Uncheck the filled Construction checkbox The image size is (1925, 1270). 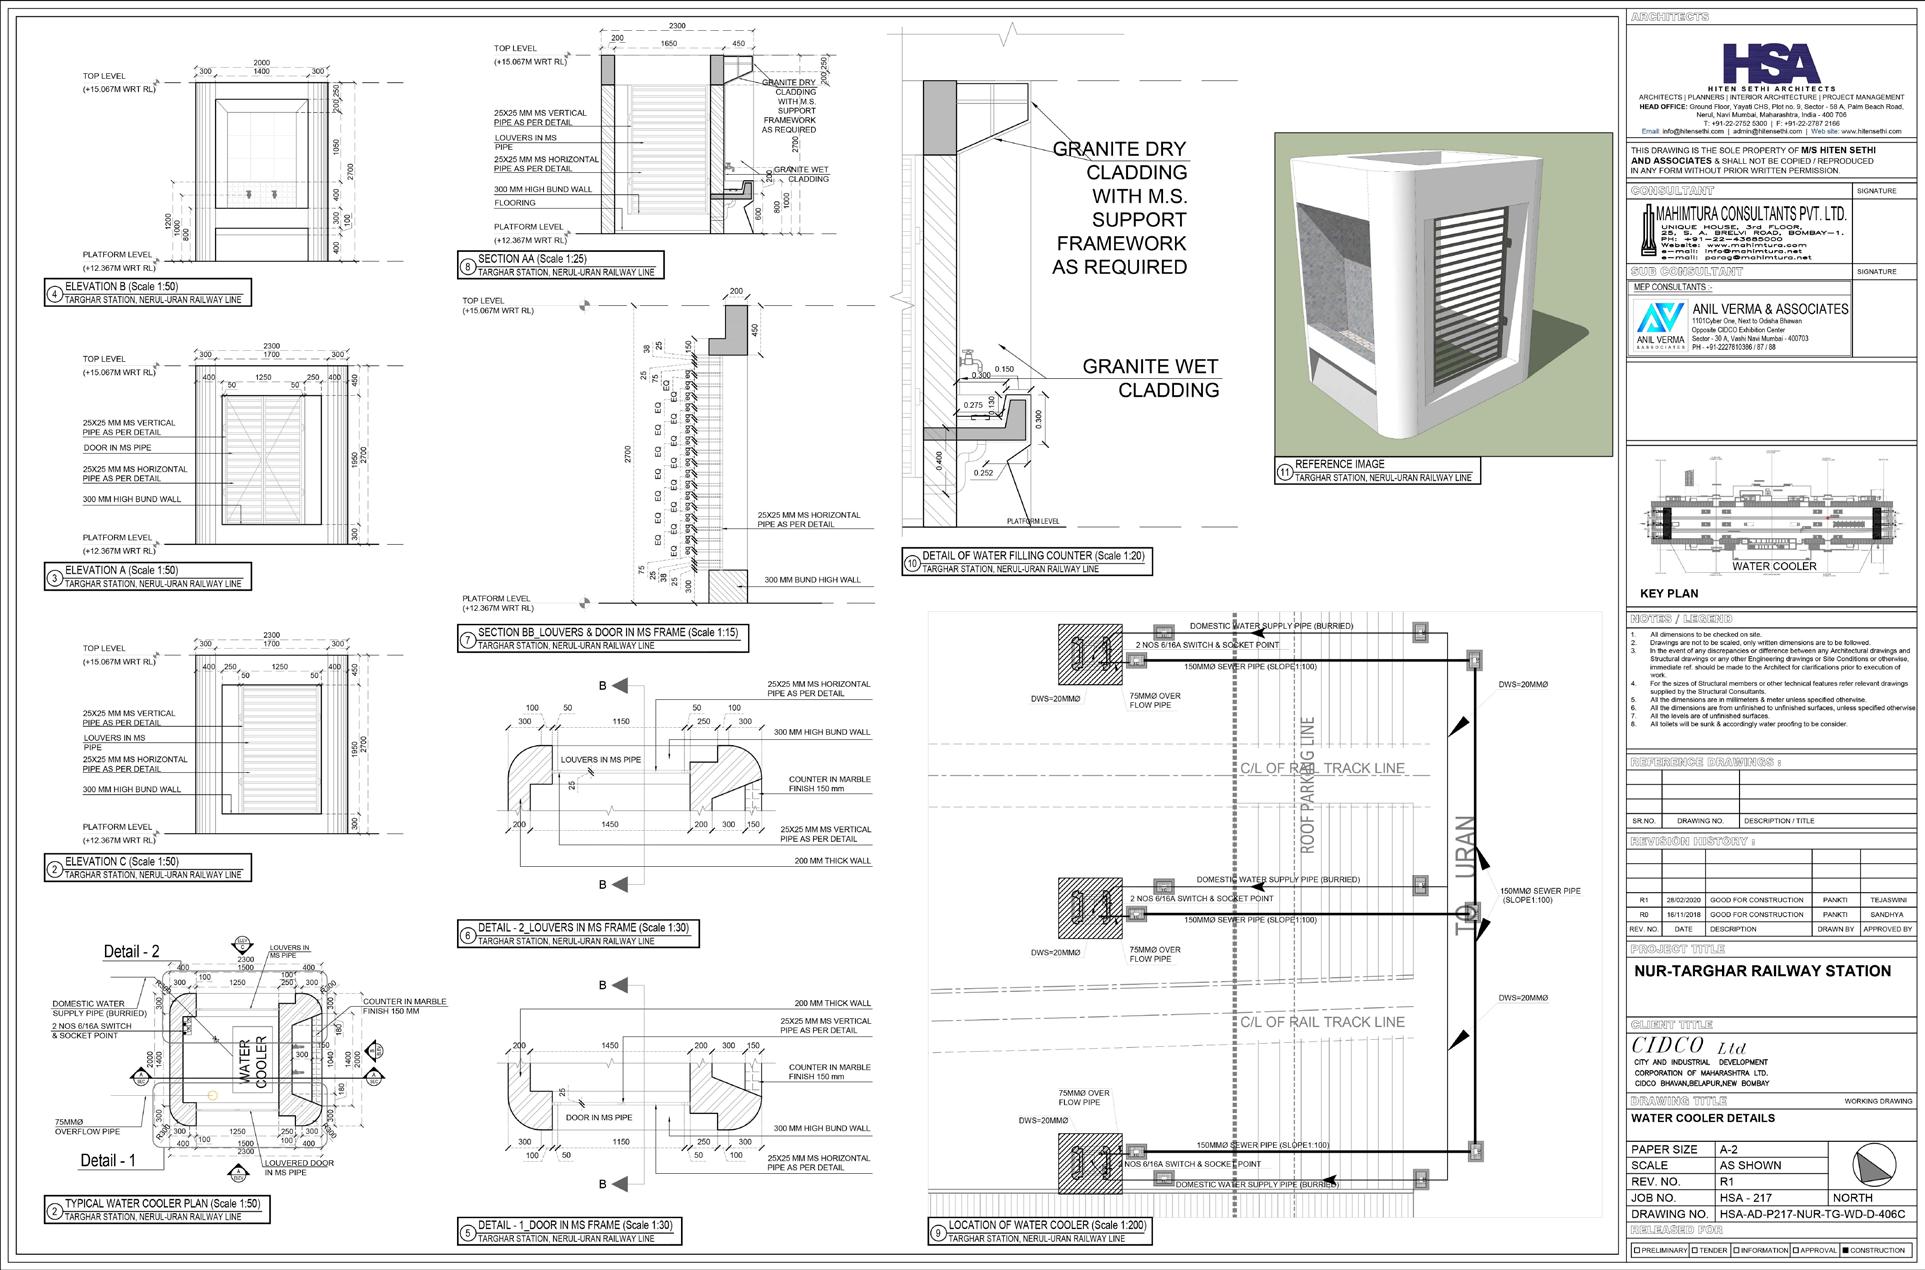tap(1845, 1250)
